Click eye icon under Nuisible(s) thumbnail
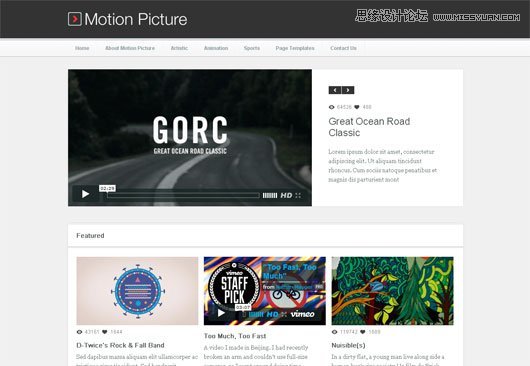Image resolution: width=530 pixels, height=366 pixels. [335, 332]
